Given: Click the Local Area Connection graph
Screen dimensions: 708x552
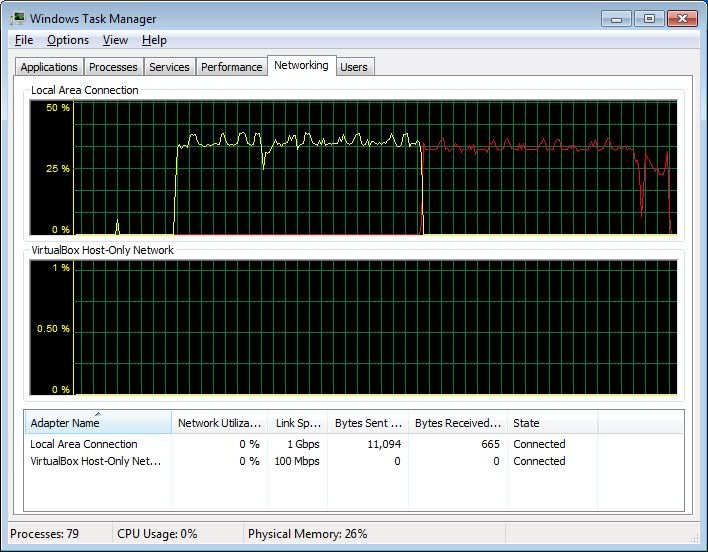Looking at the screenshot, I should [354, 167].
